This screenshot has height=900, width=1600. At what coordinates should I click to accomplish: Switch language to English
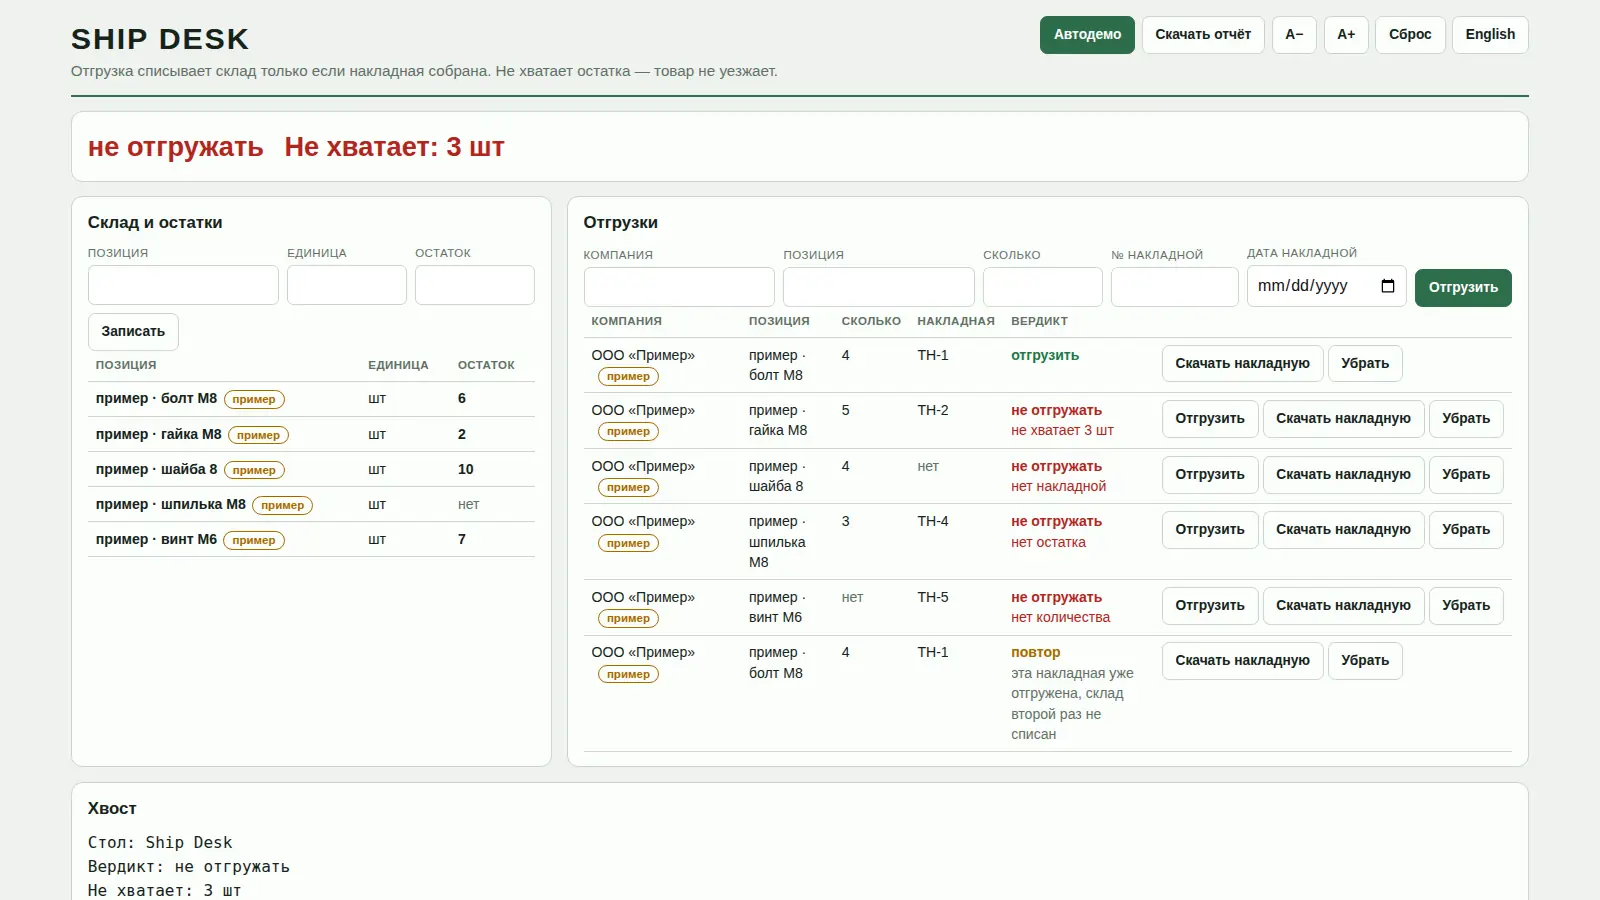(x=1490, y=35)
